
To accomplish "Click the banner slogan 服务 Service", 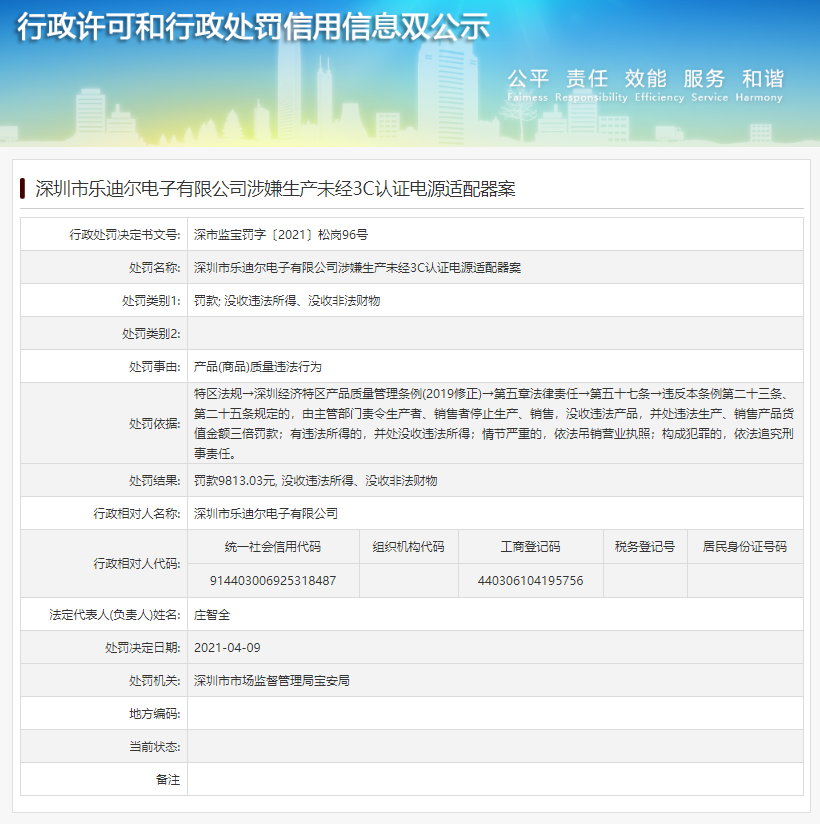I will (x=709, y=85).
